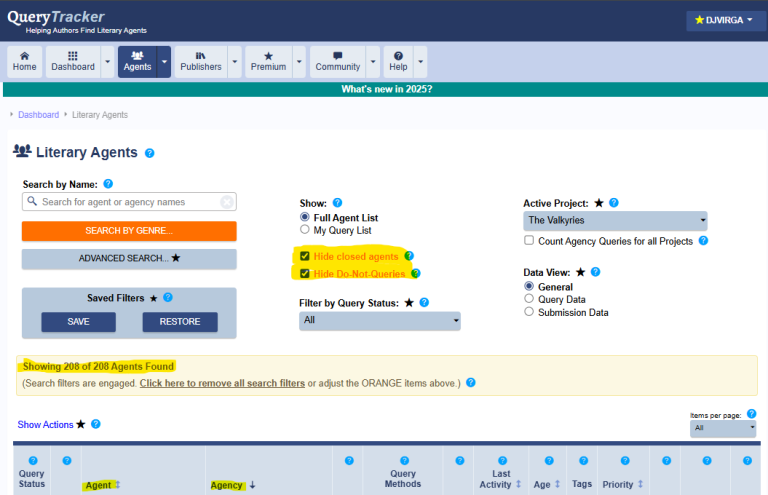768x495 pixels.
Task: Expand the Dashboard menu arrow
Action: pyautogui.click(x=107, y=62)
